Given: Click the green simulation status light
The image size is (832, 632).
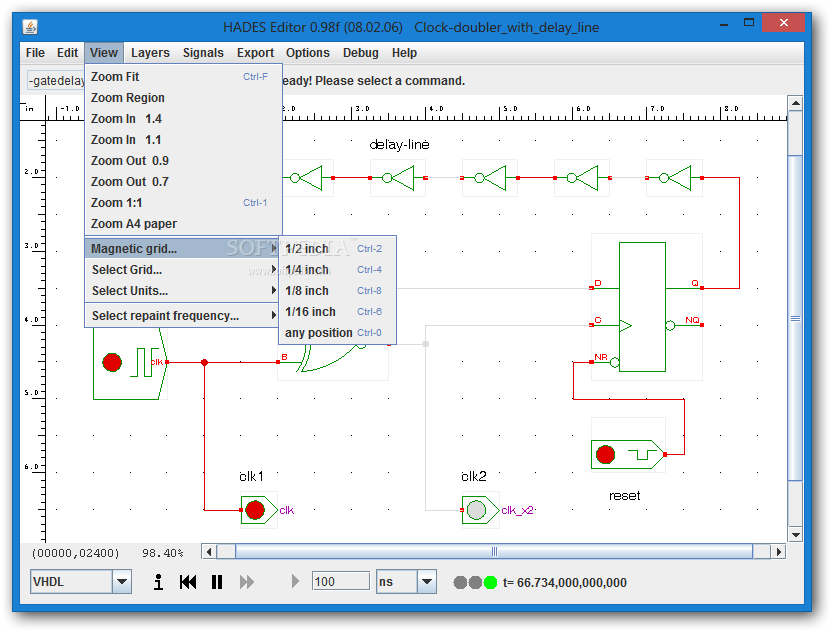Looking at the screenshot, I should [490, 583].
